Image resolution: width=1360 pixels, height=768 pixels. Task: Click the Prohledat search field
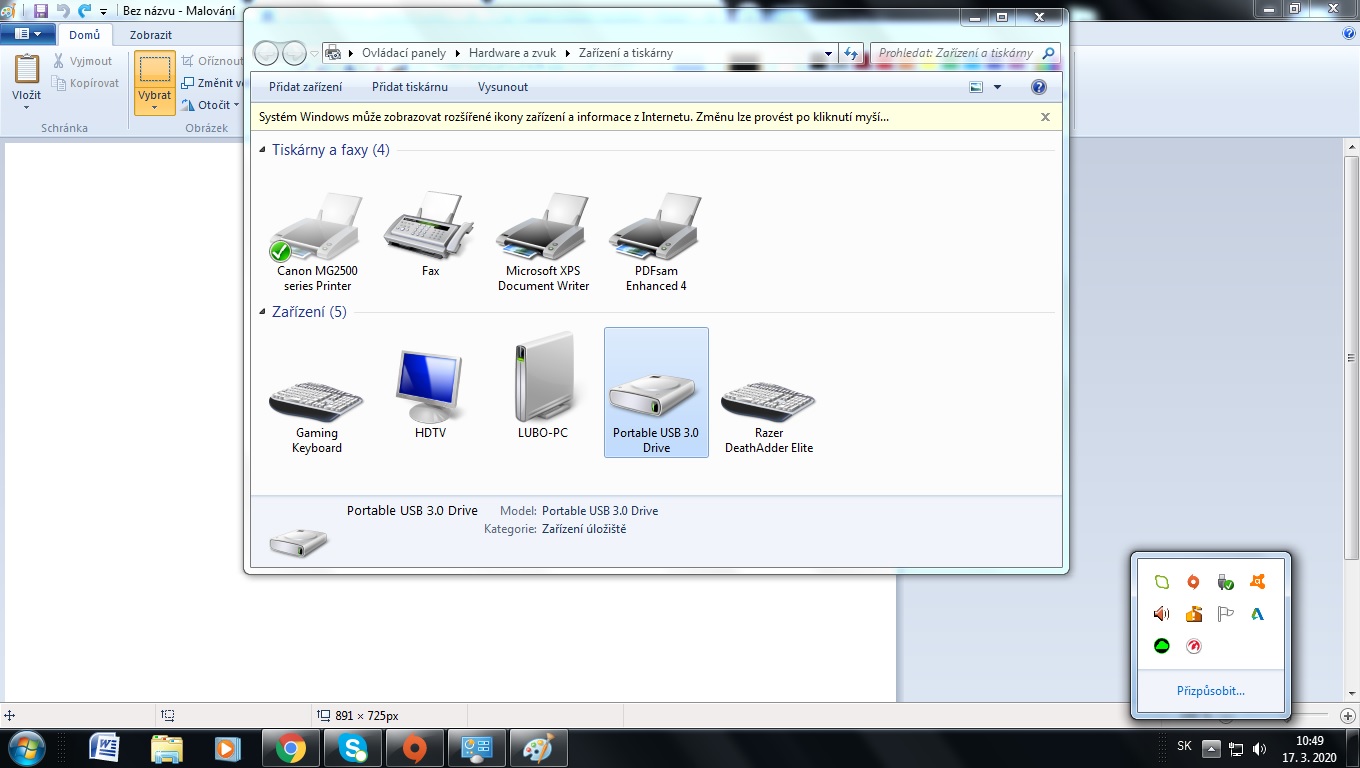coord(965,54)
